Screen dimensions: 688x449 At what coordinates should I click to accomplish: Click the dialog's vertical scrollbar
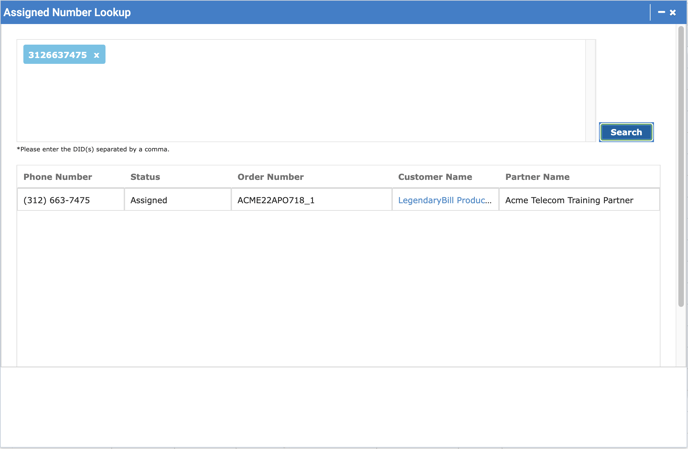tap(682, 150)
